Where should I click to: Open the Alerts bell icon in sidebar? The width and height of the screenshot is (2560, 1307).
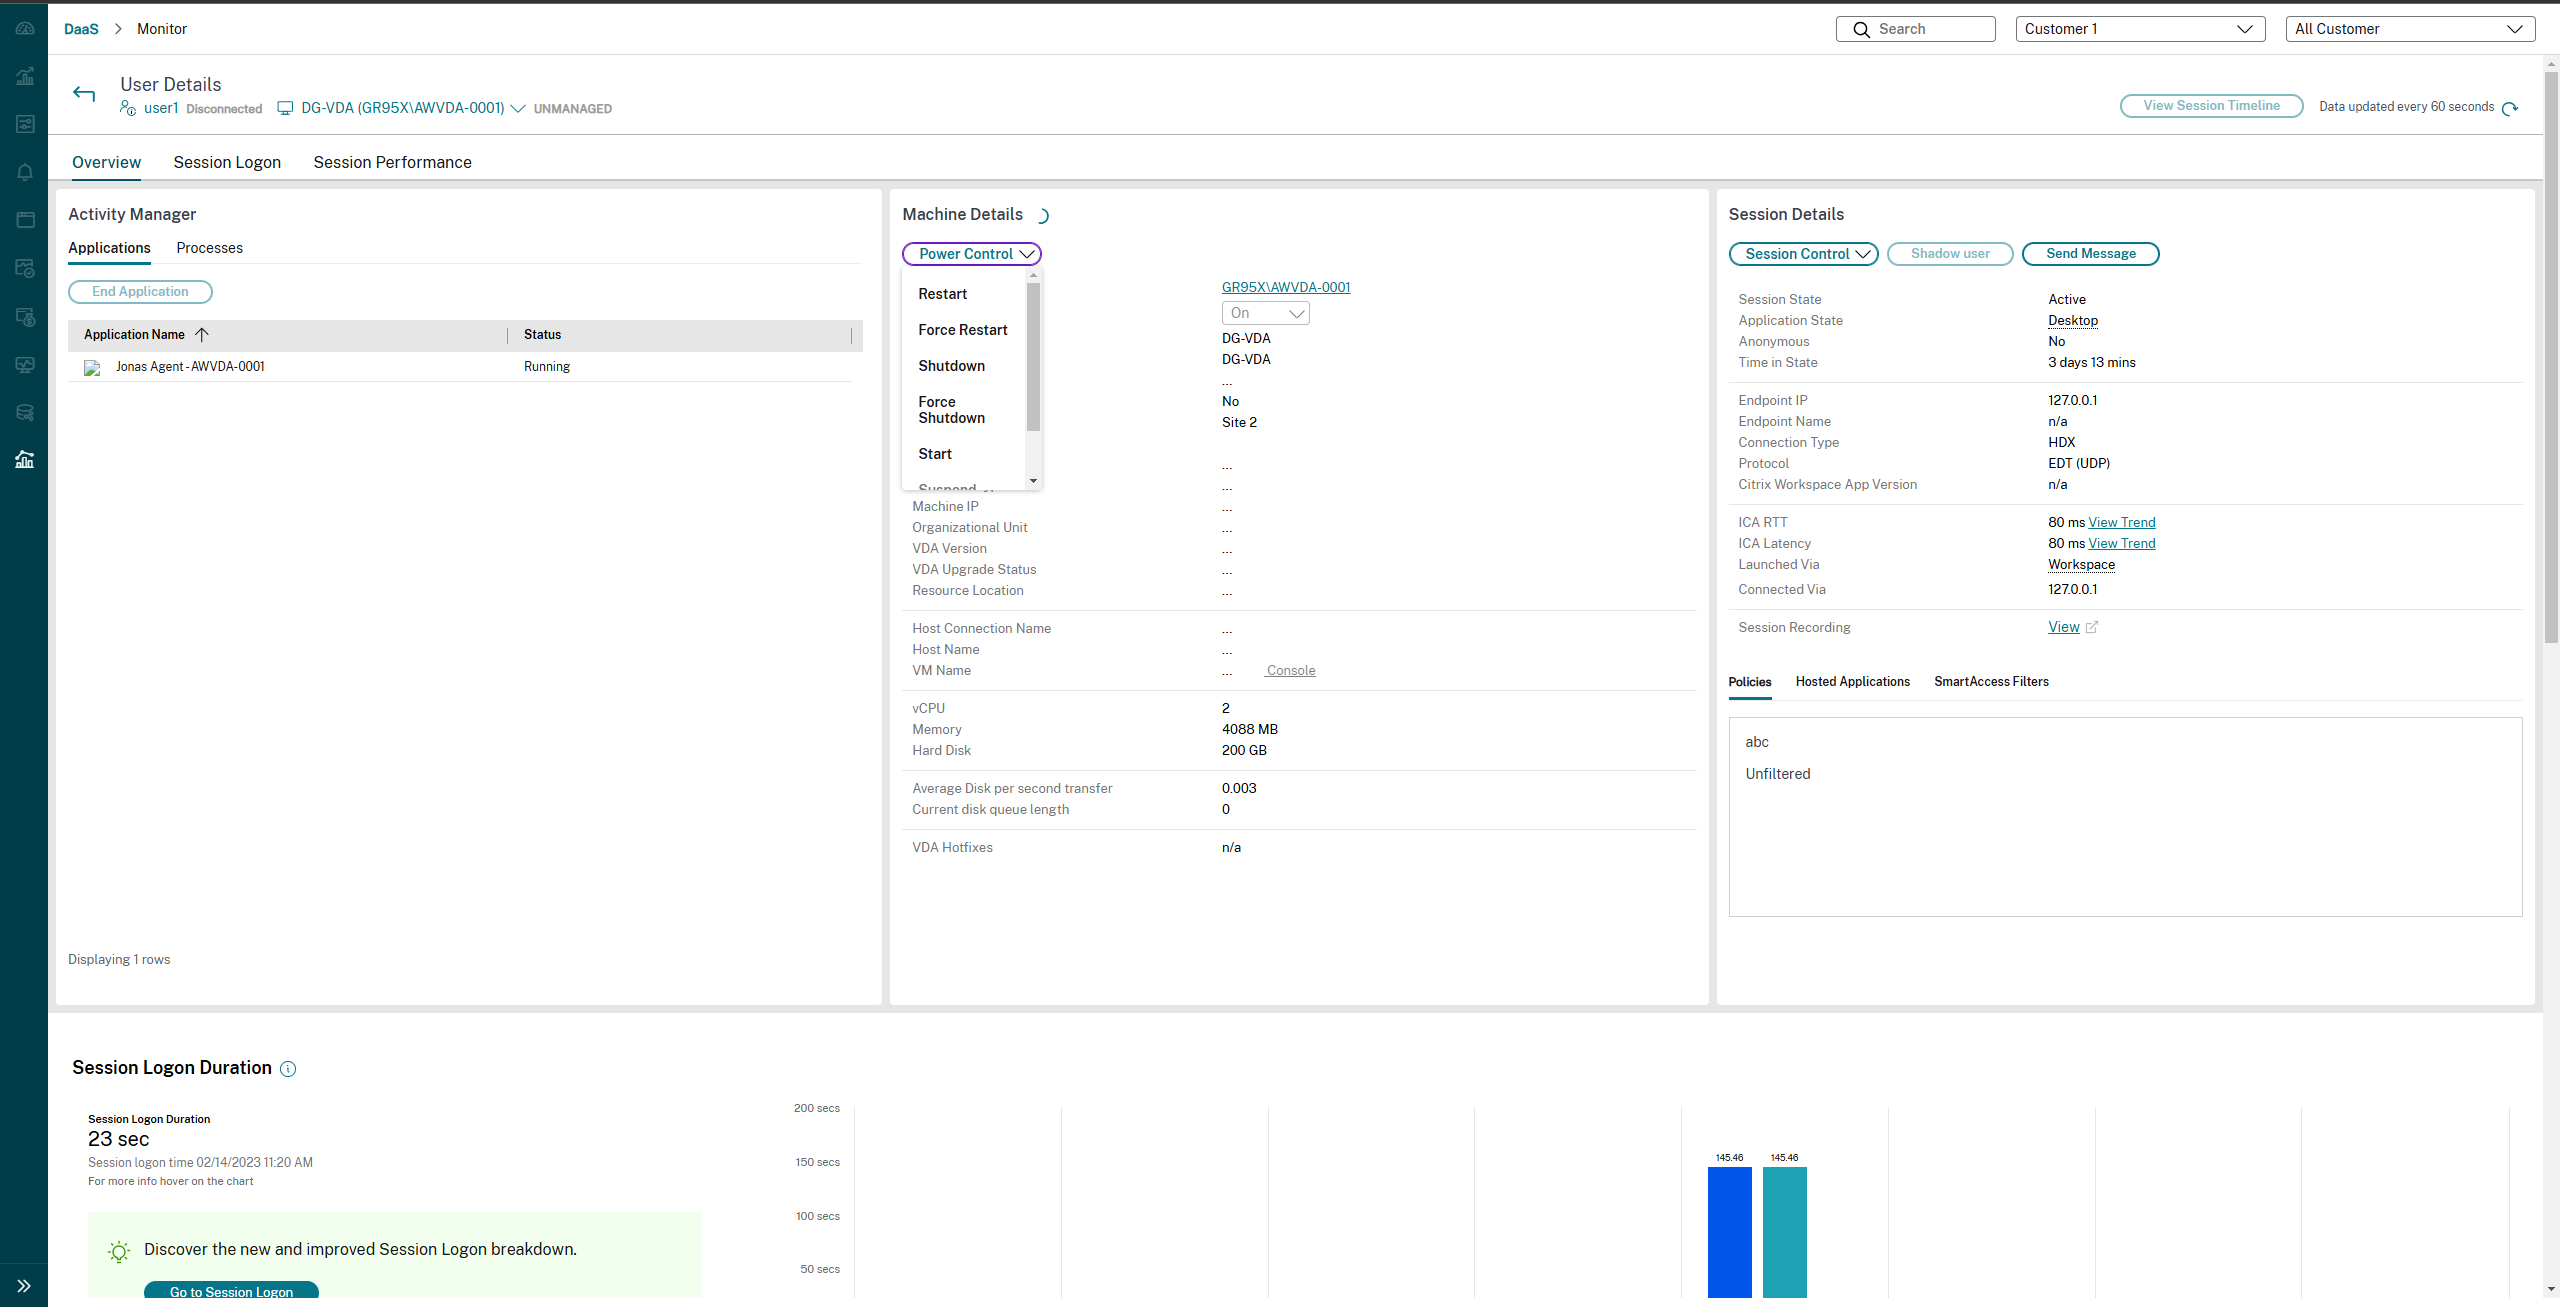[25, 172]
